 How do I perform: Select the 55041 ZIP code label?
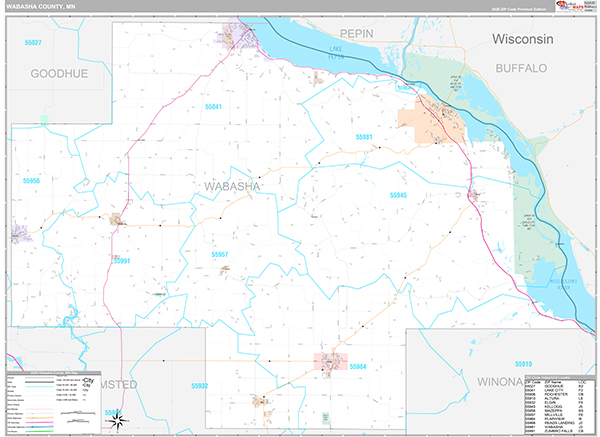(213, 106)
